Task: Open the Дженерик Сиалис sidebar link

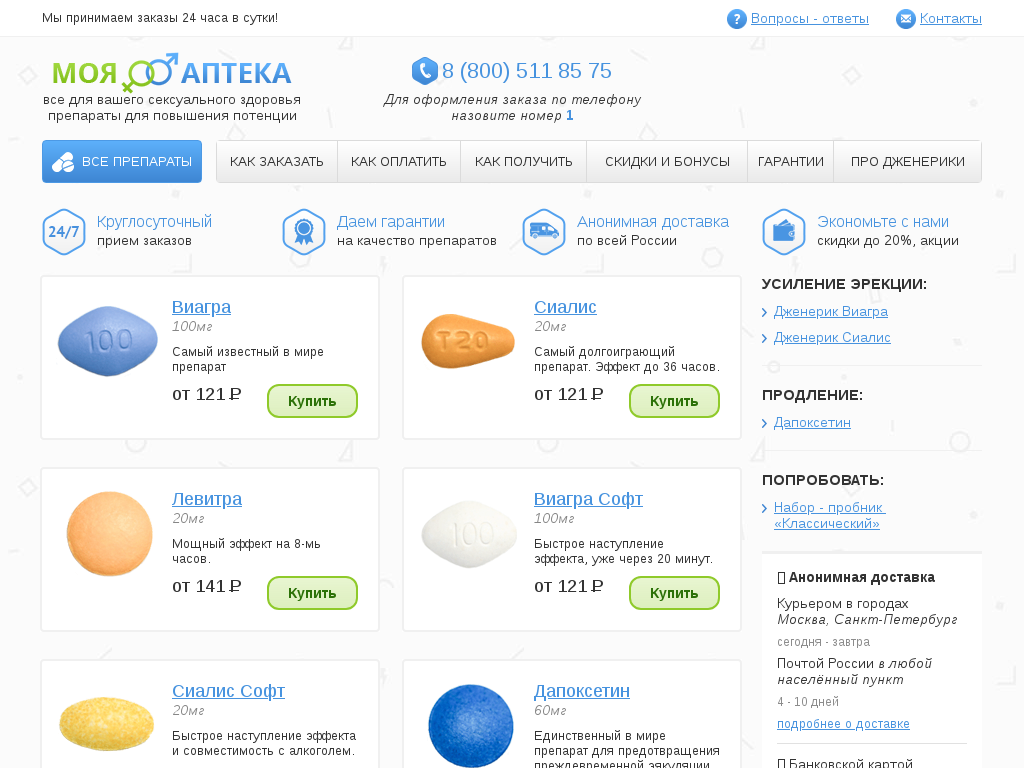Action: (x=832, y=338)
